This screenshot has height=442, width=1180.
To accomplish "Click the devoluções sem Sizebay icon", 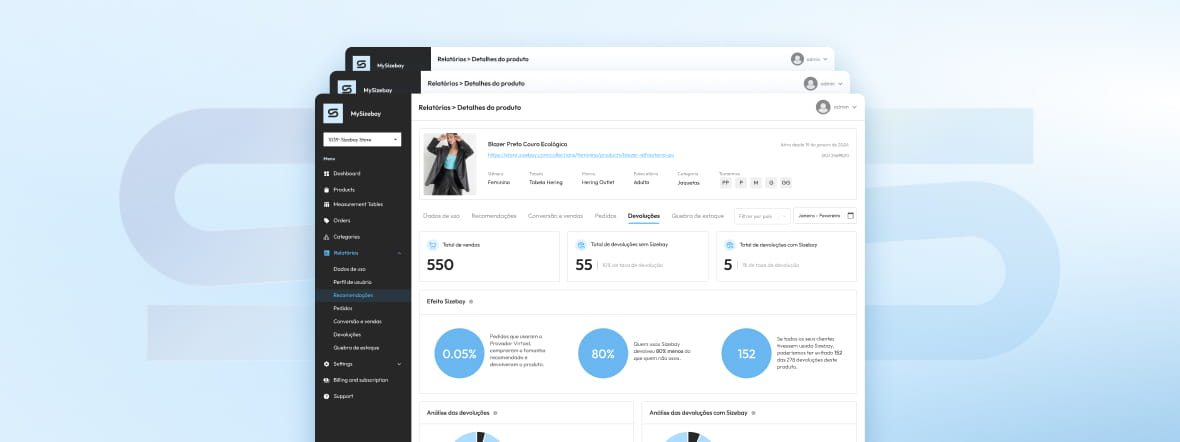I will [581, 245].
